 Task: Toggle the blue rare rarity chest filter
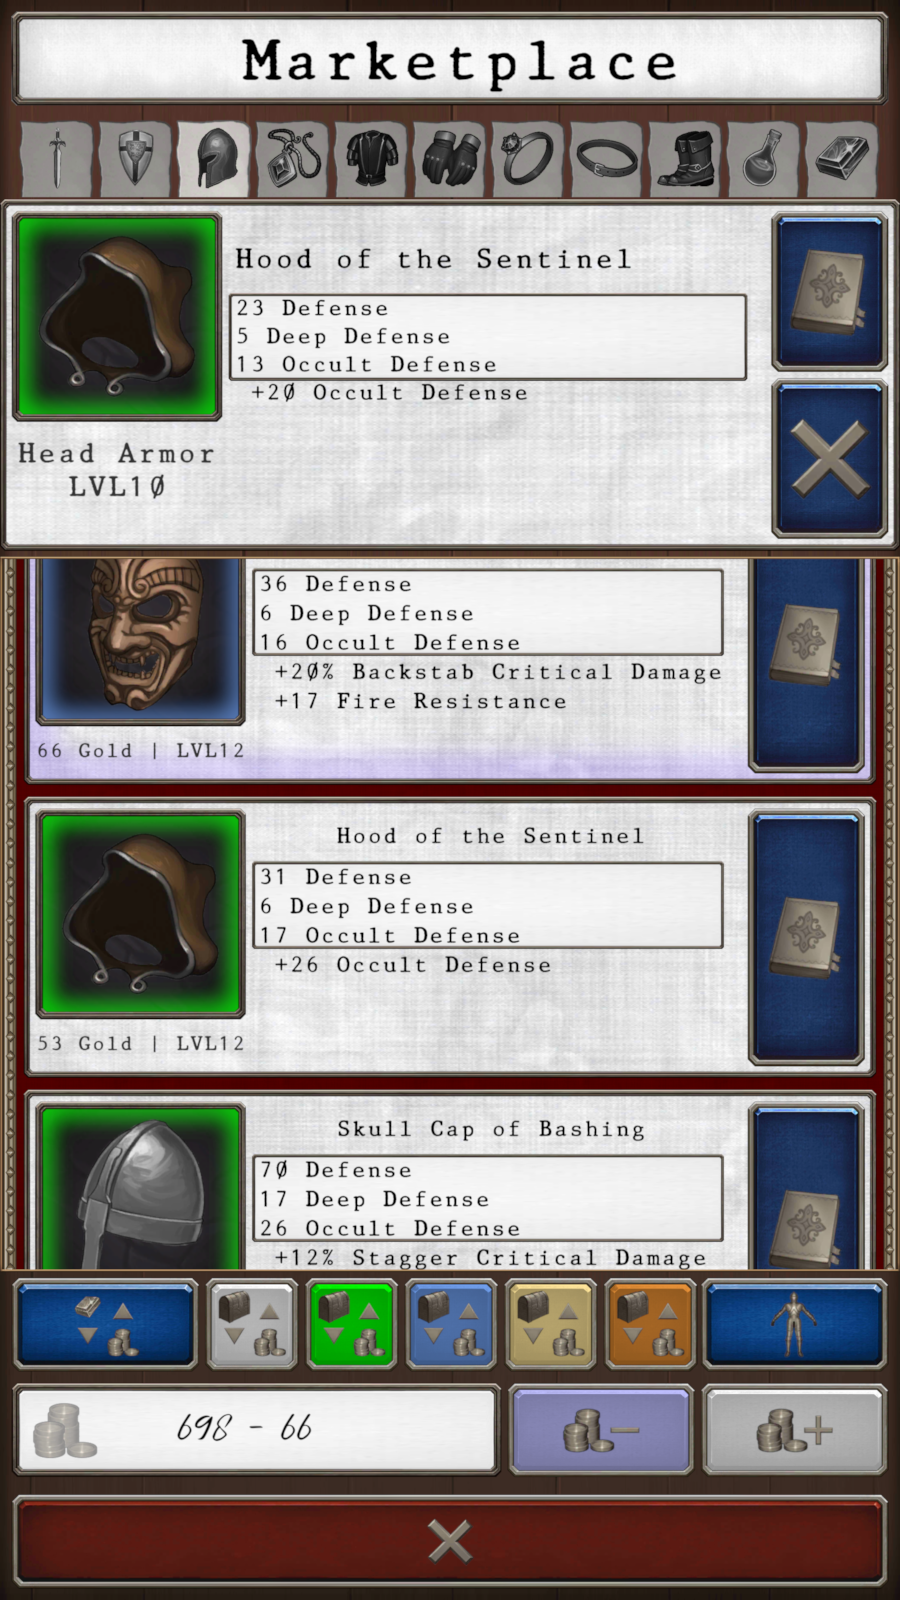coord(451,1325)
